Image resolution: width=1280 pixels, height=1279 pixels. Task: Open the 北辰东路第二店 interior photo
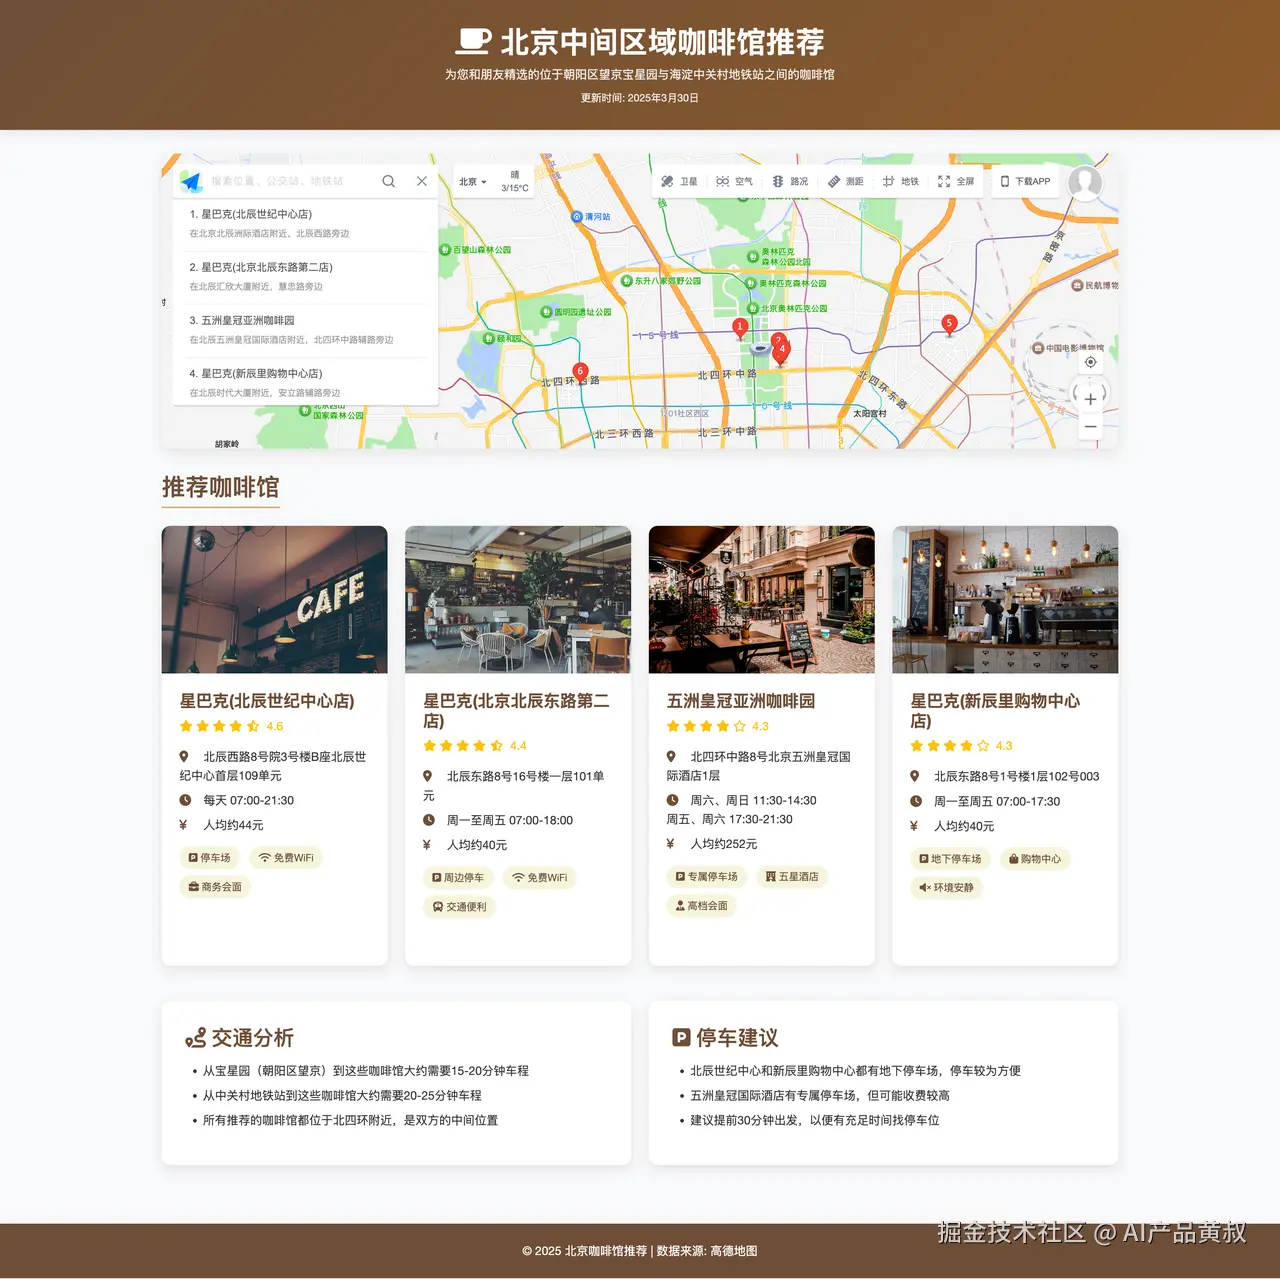point(518,600)
